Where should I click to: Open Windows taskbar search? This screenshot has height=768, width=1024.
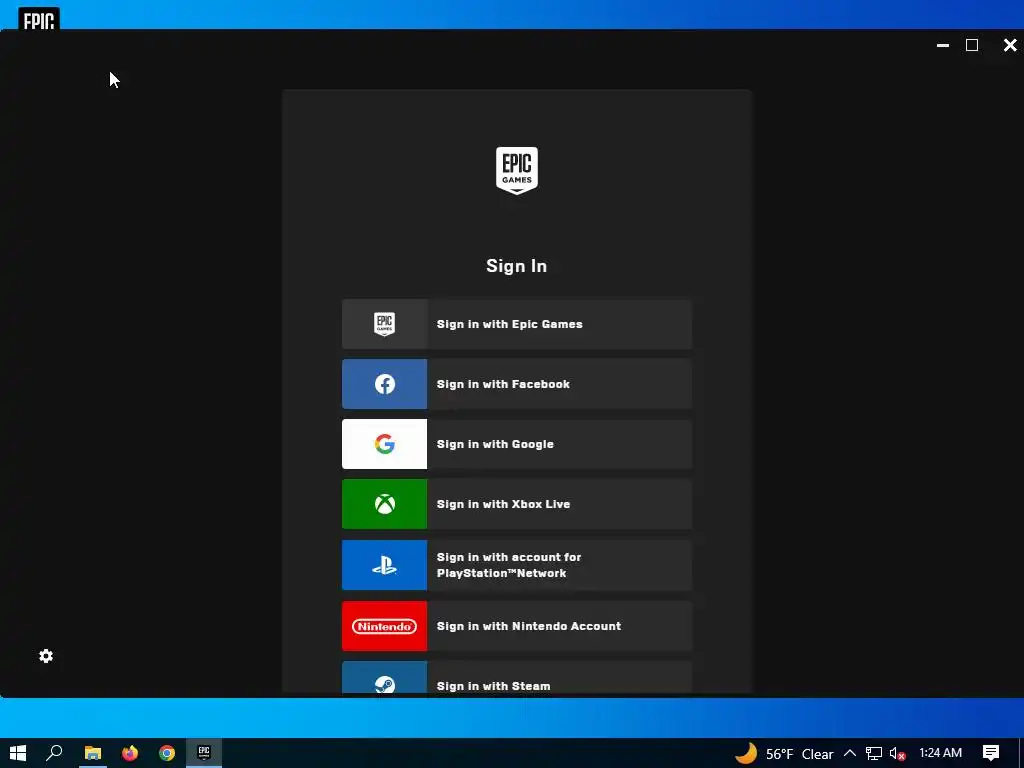point(54,753)
